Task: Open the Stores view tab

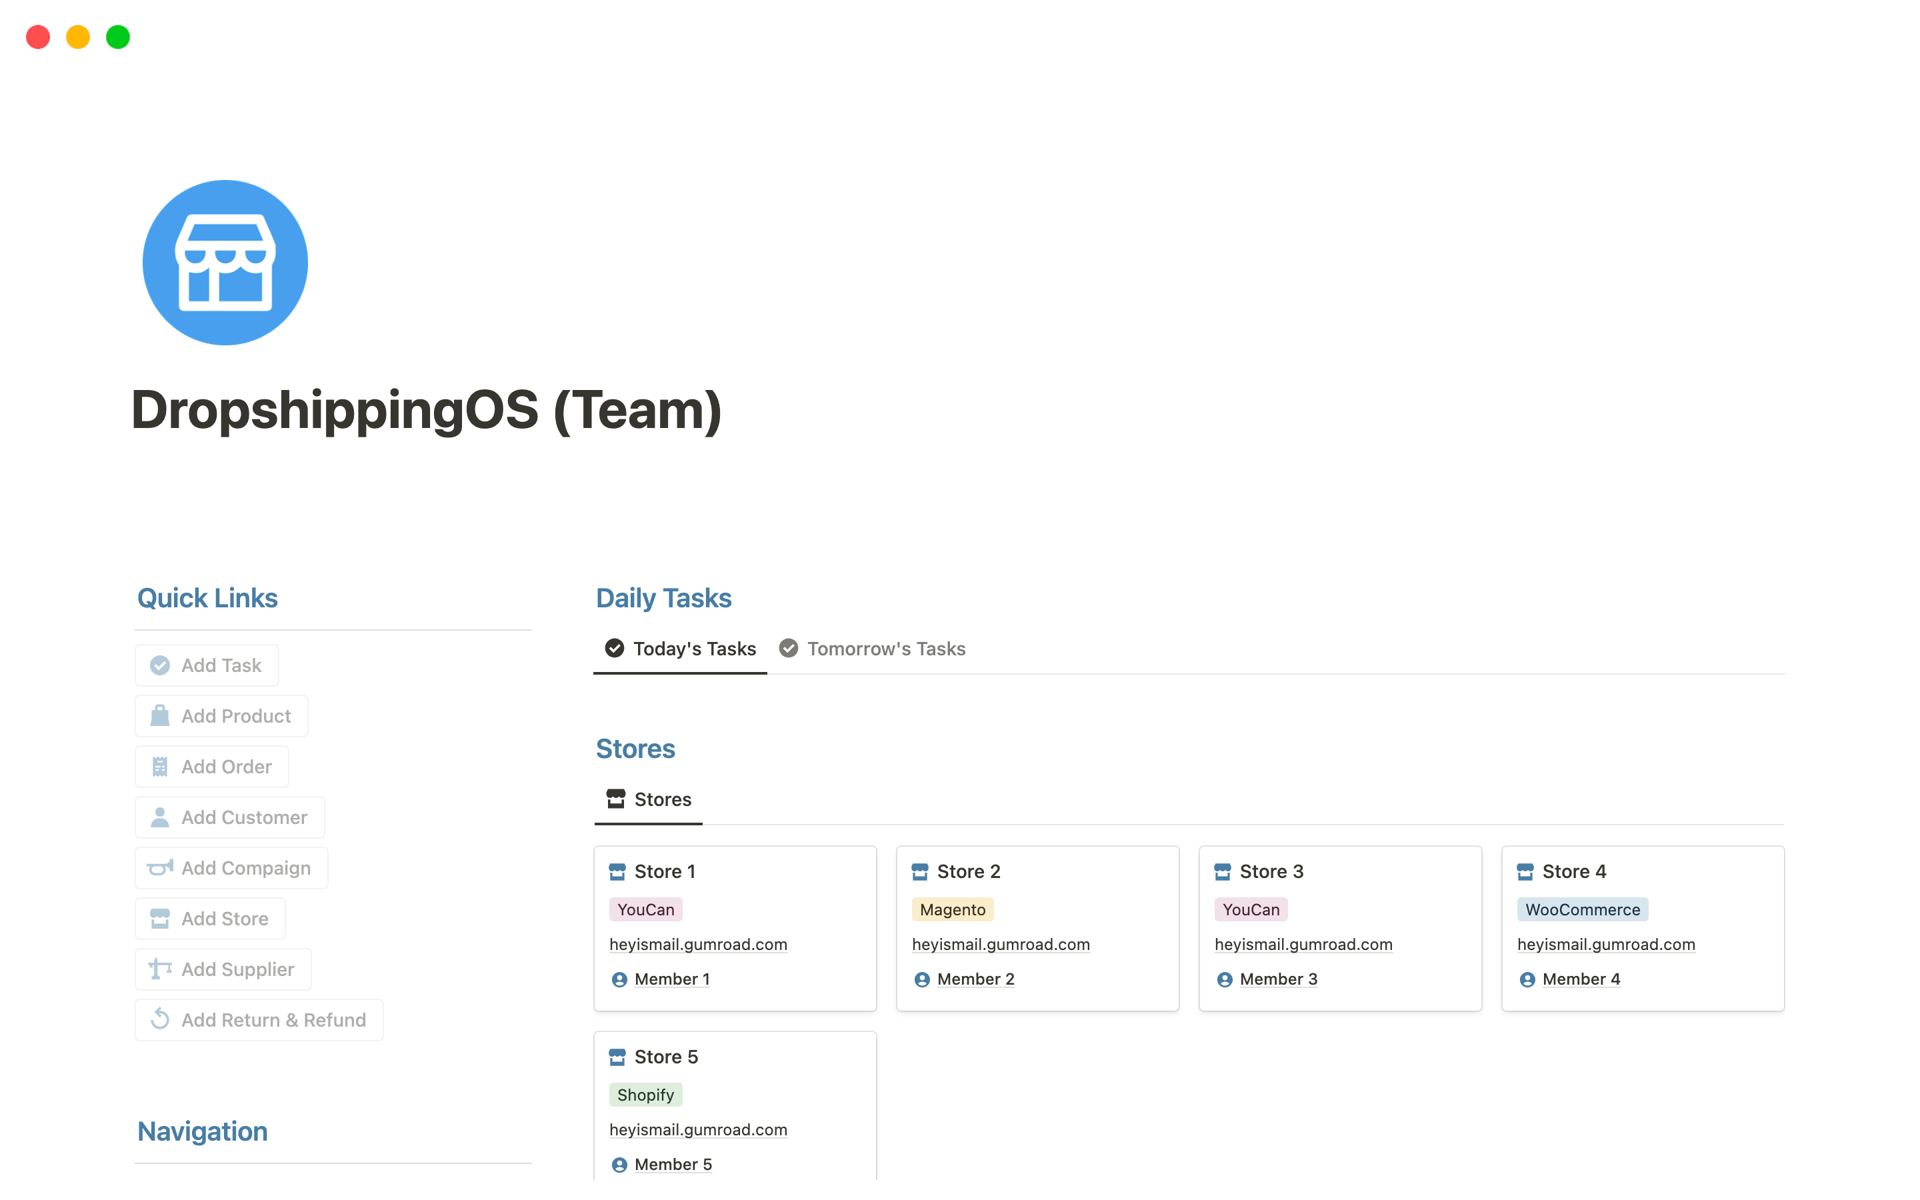Action: tap(649, 800)
